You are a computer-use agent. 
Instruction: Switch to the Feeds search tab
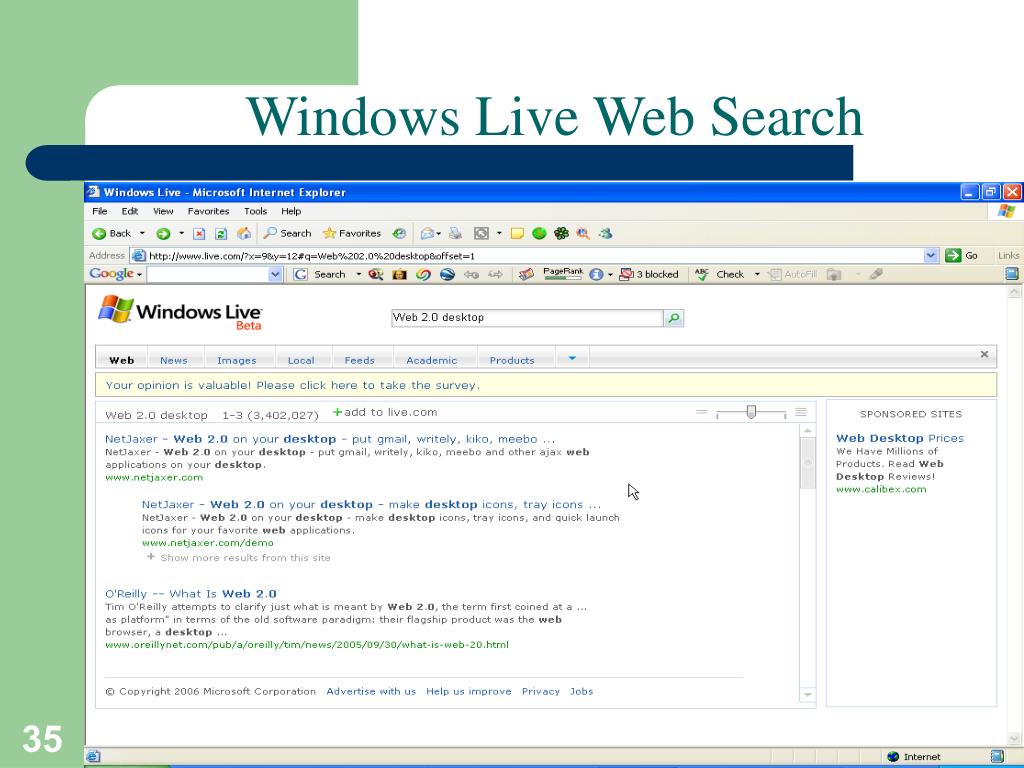tap(359, 360)
